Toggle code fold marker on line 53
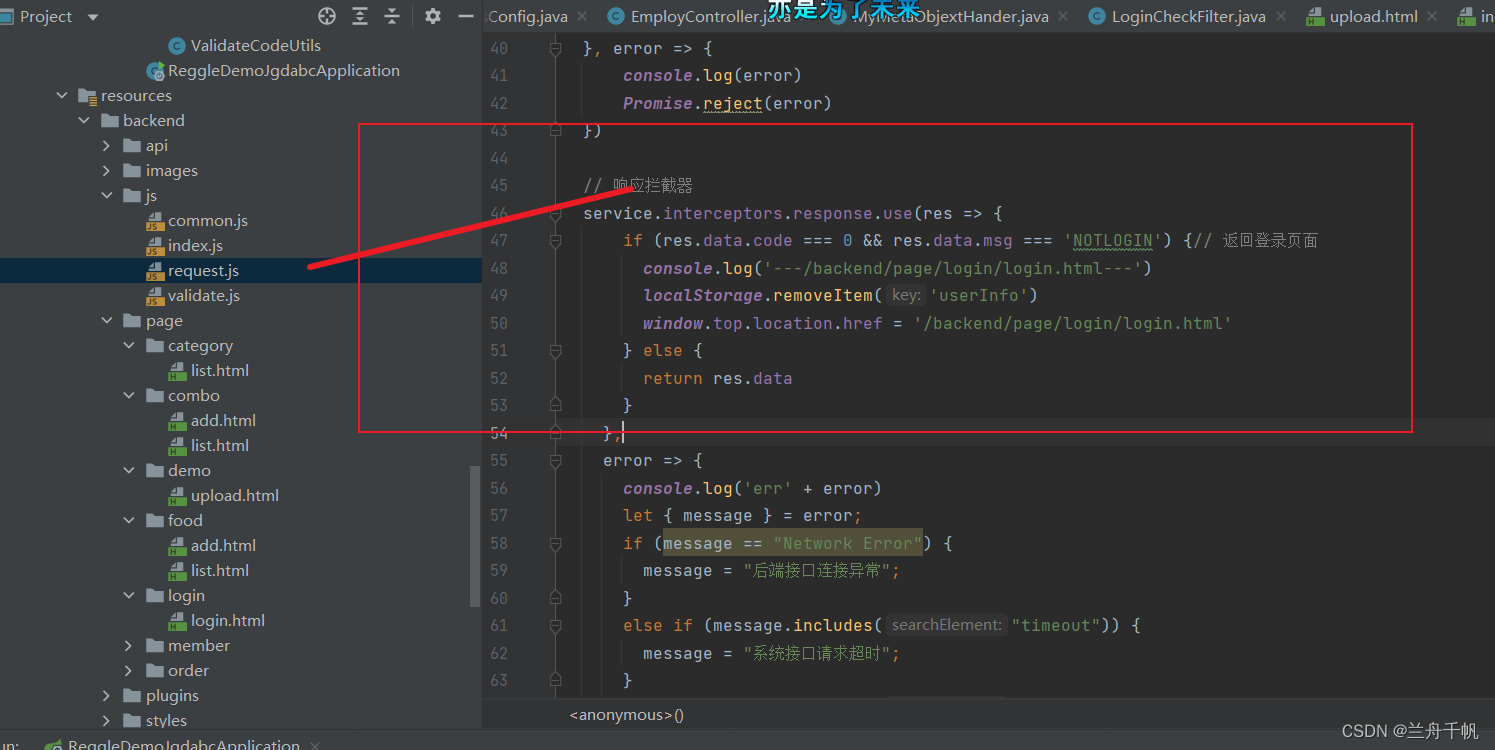This screenshot has height=750, width=1495. click(x=556, y=405)
